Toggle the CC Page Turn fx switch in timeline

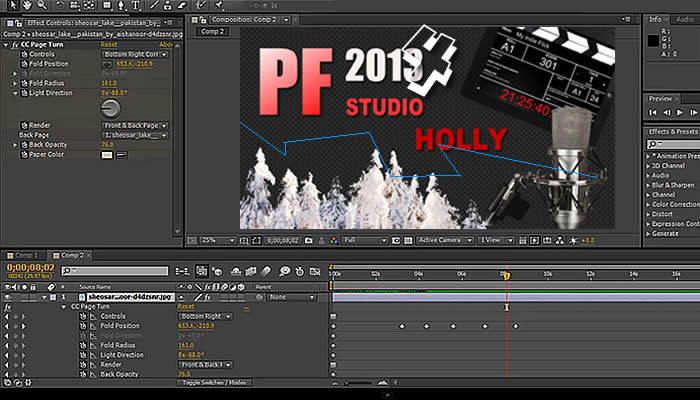pyautogui.click(x=8, y=307)
